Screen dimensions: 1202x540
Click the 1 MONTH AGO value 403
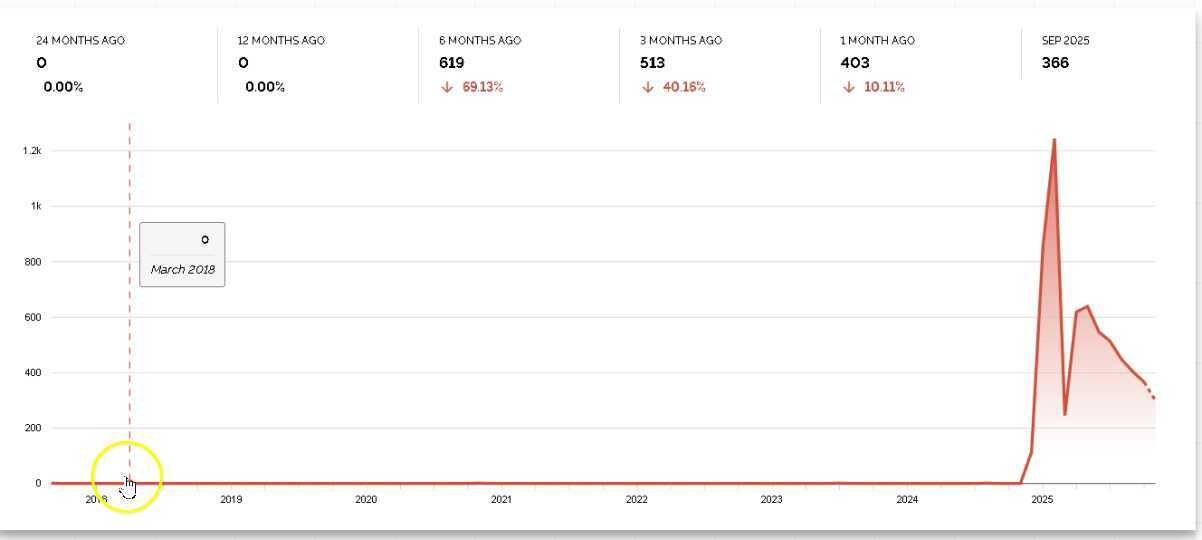(x=854, y=63)
